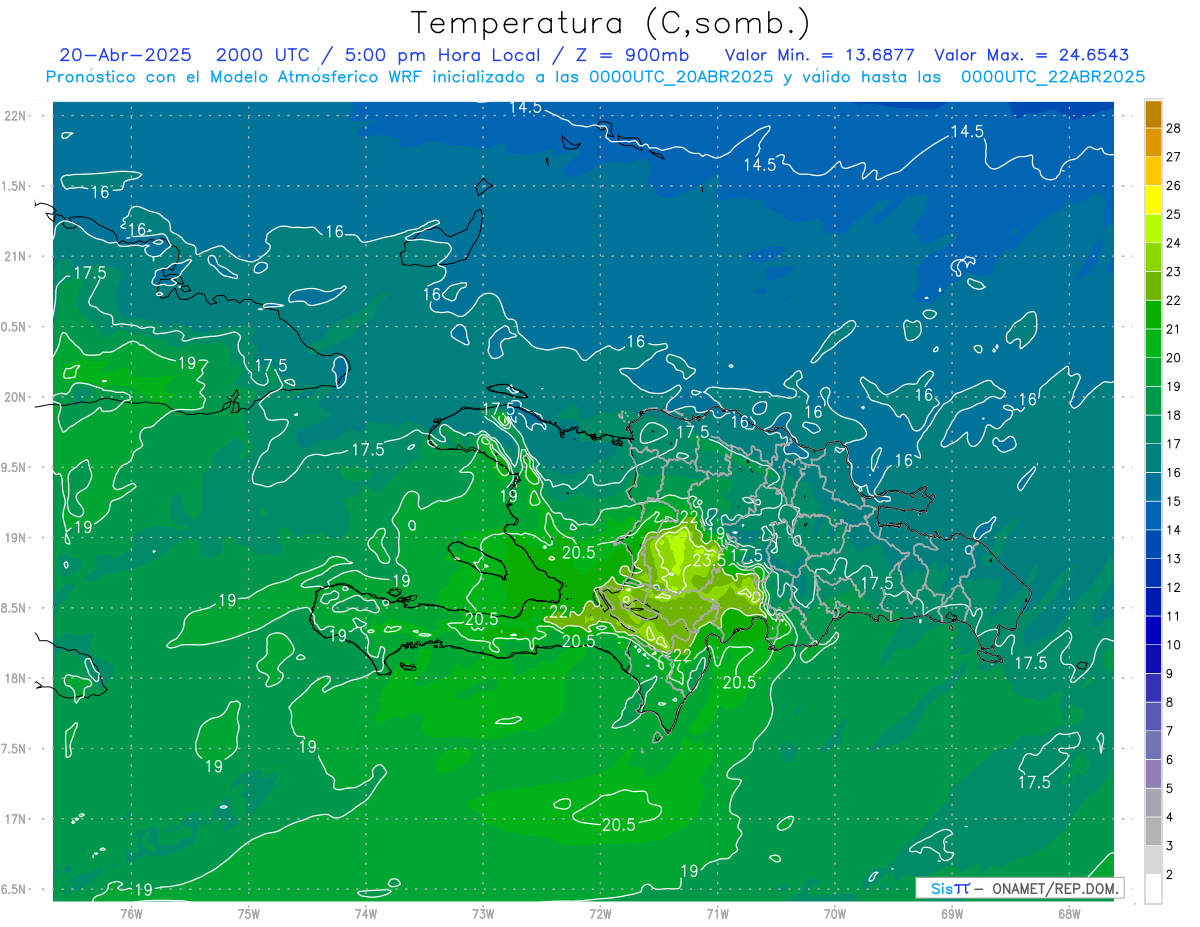Click the lime swatch between 24 and 25
1200x927 pixels.
click(1153, 229)
